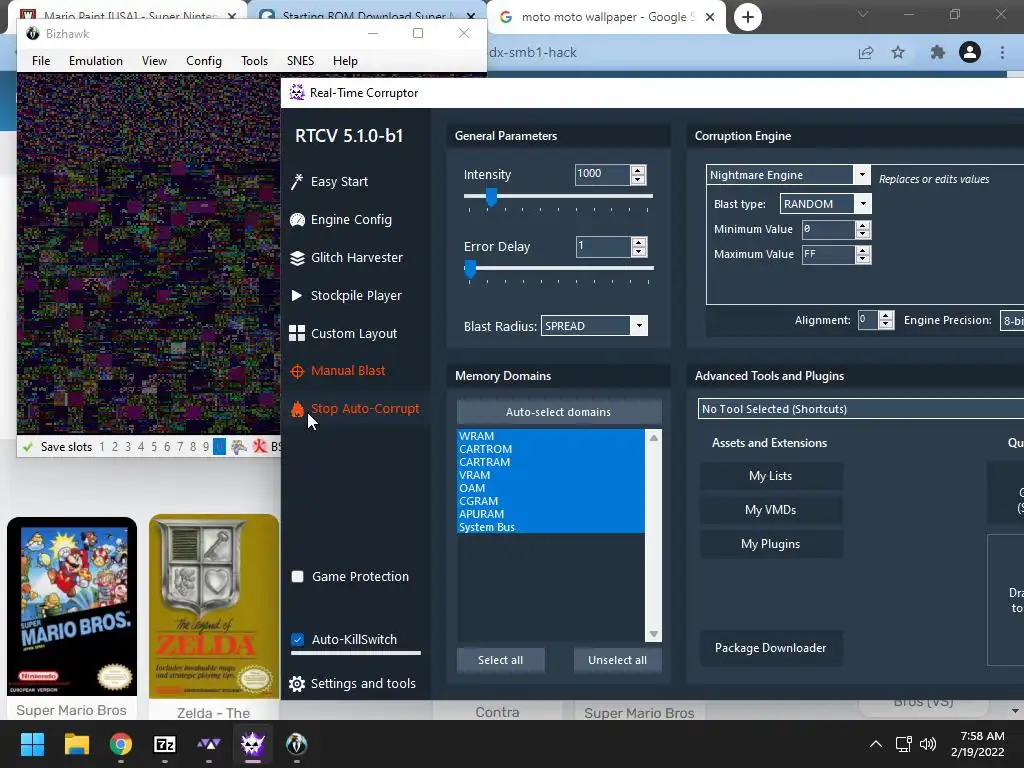Open Easy Start wand icon

(x=296, y=182)
